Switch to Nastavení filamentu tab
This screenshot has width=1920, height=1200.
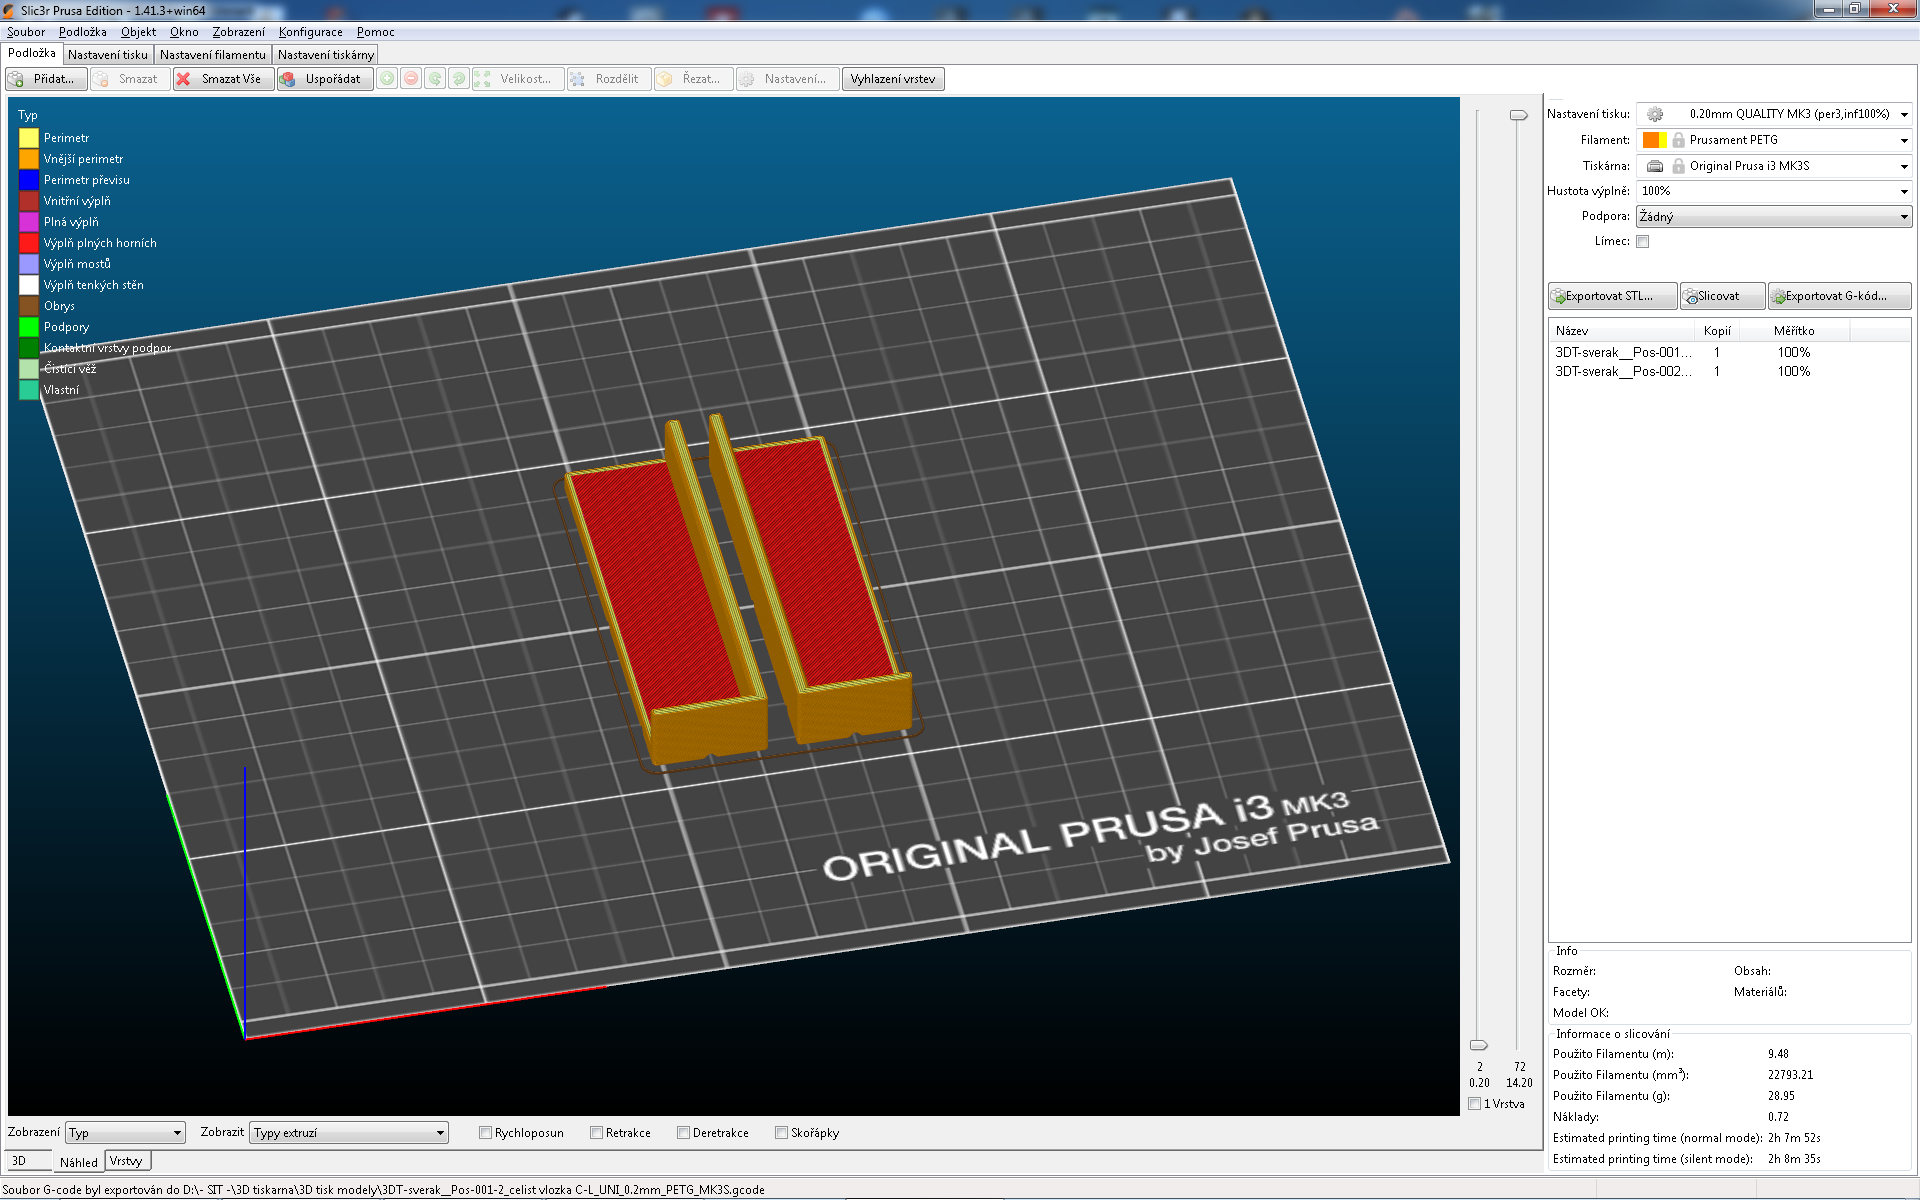(x=213, y=55)
